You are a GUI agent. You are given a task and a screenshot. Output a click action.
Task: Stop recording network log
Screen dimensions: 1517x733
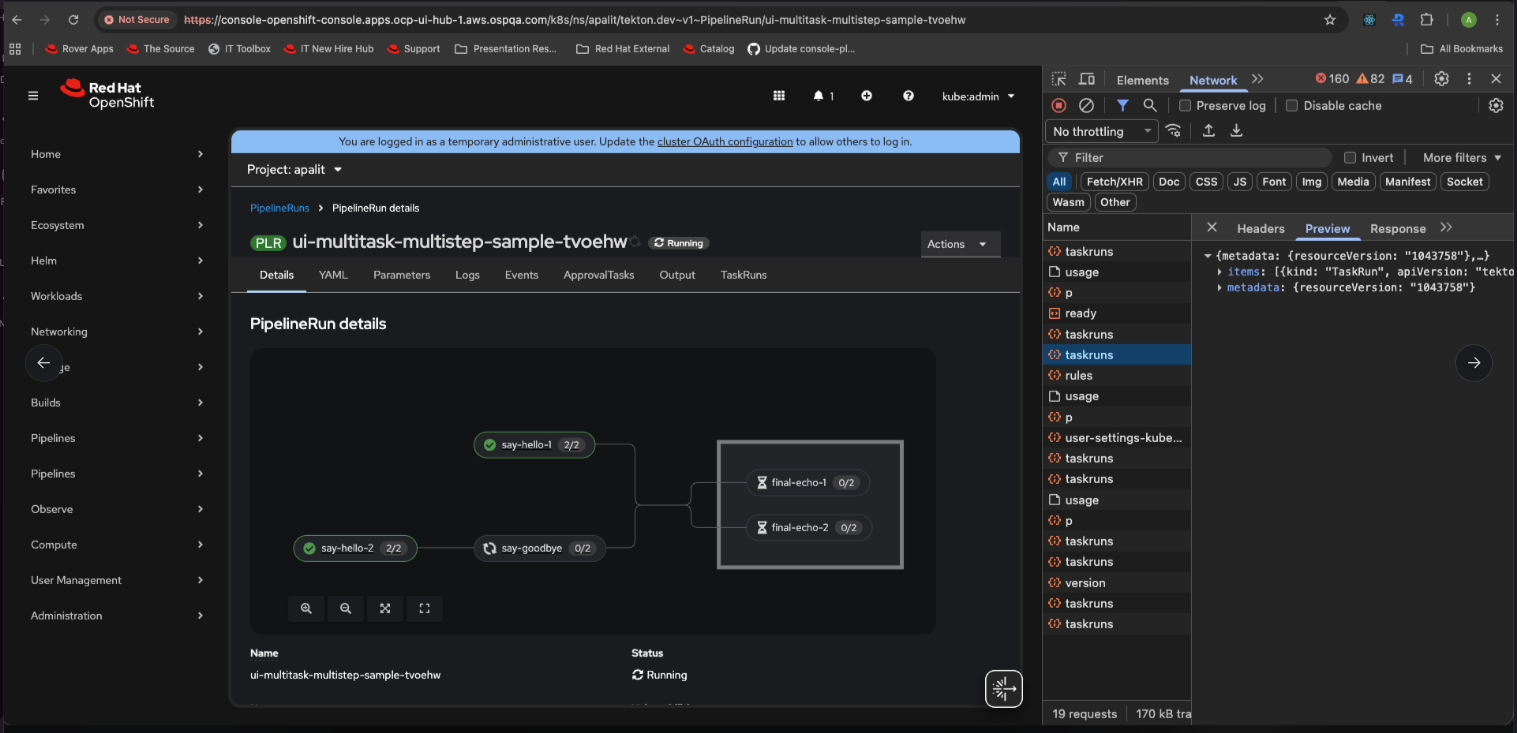1059,105
